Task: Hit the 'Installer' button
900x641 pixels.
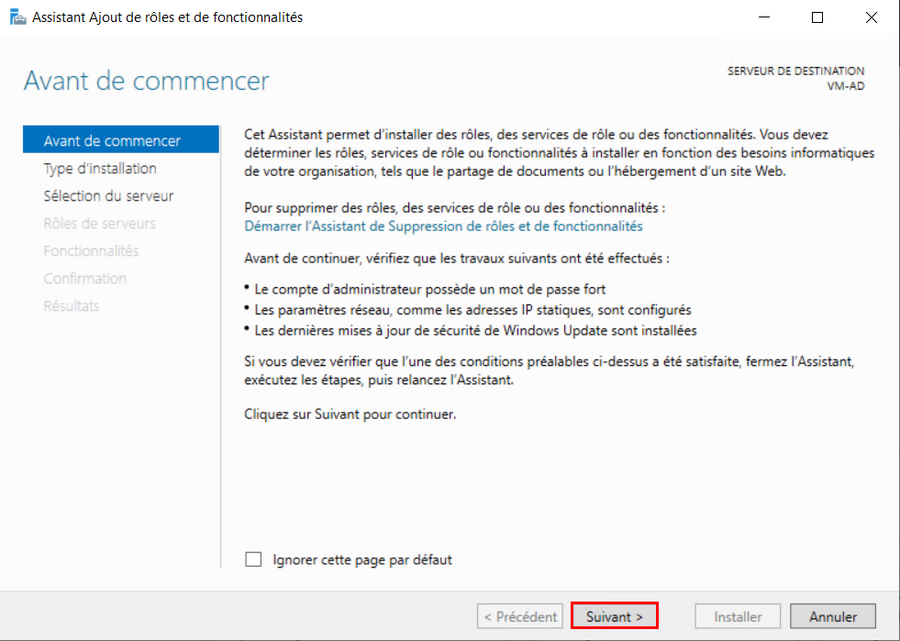Action: coord(738,617)
